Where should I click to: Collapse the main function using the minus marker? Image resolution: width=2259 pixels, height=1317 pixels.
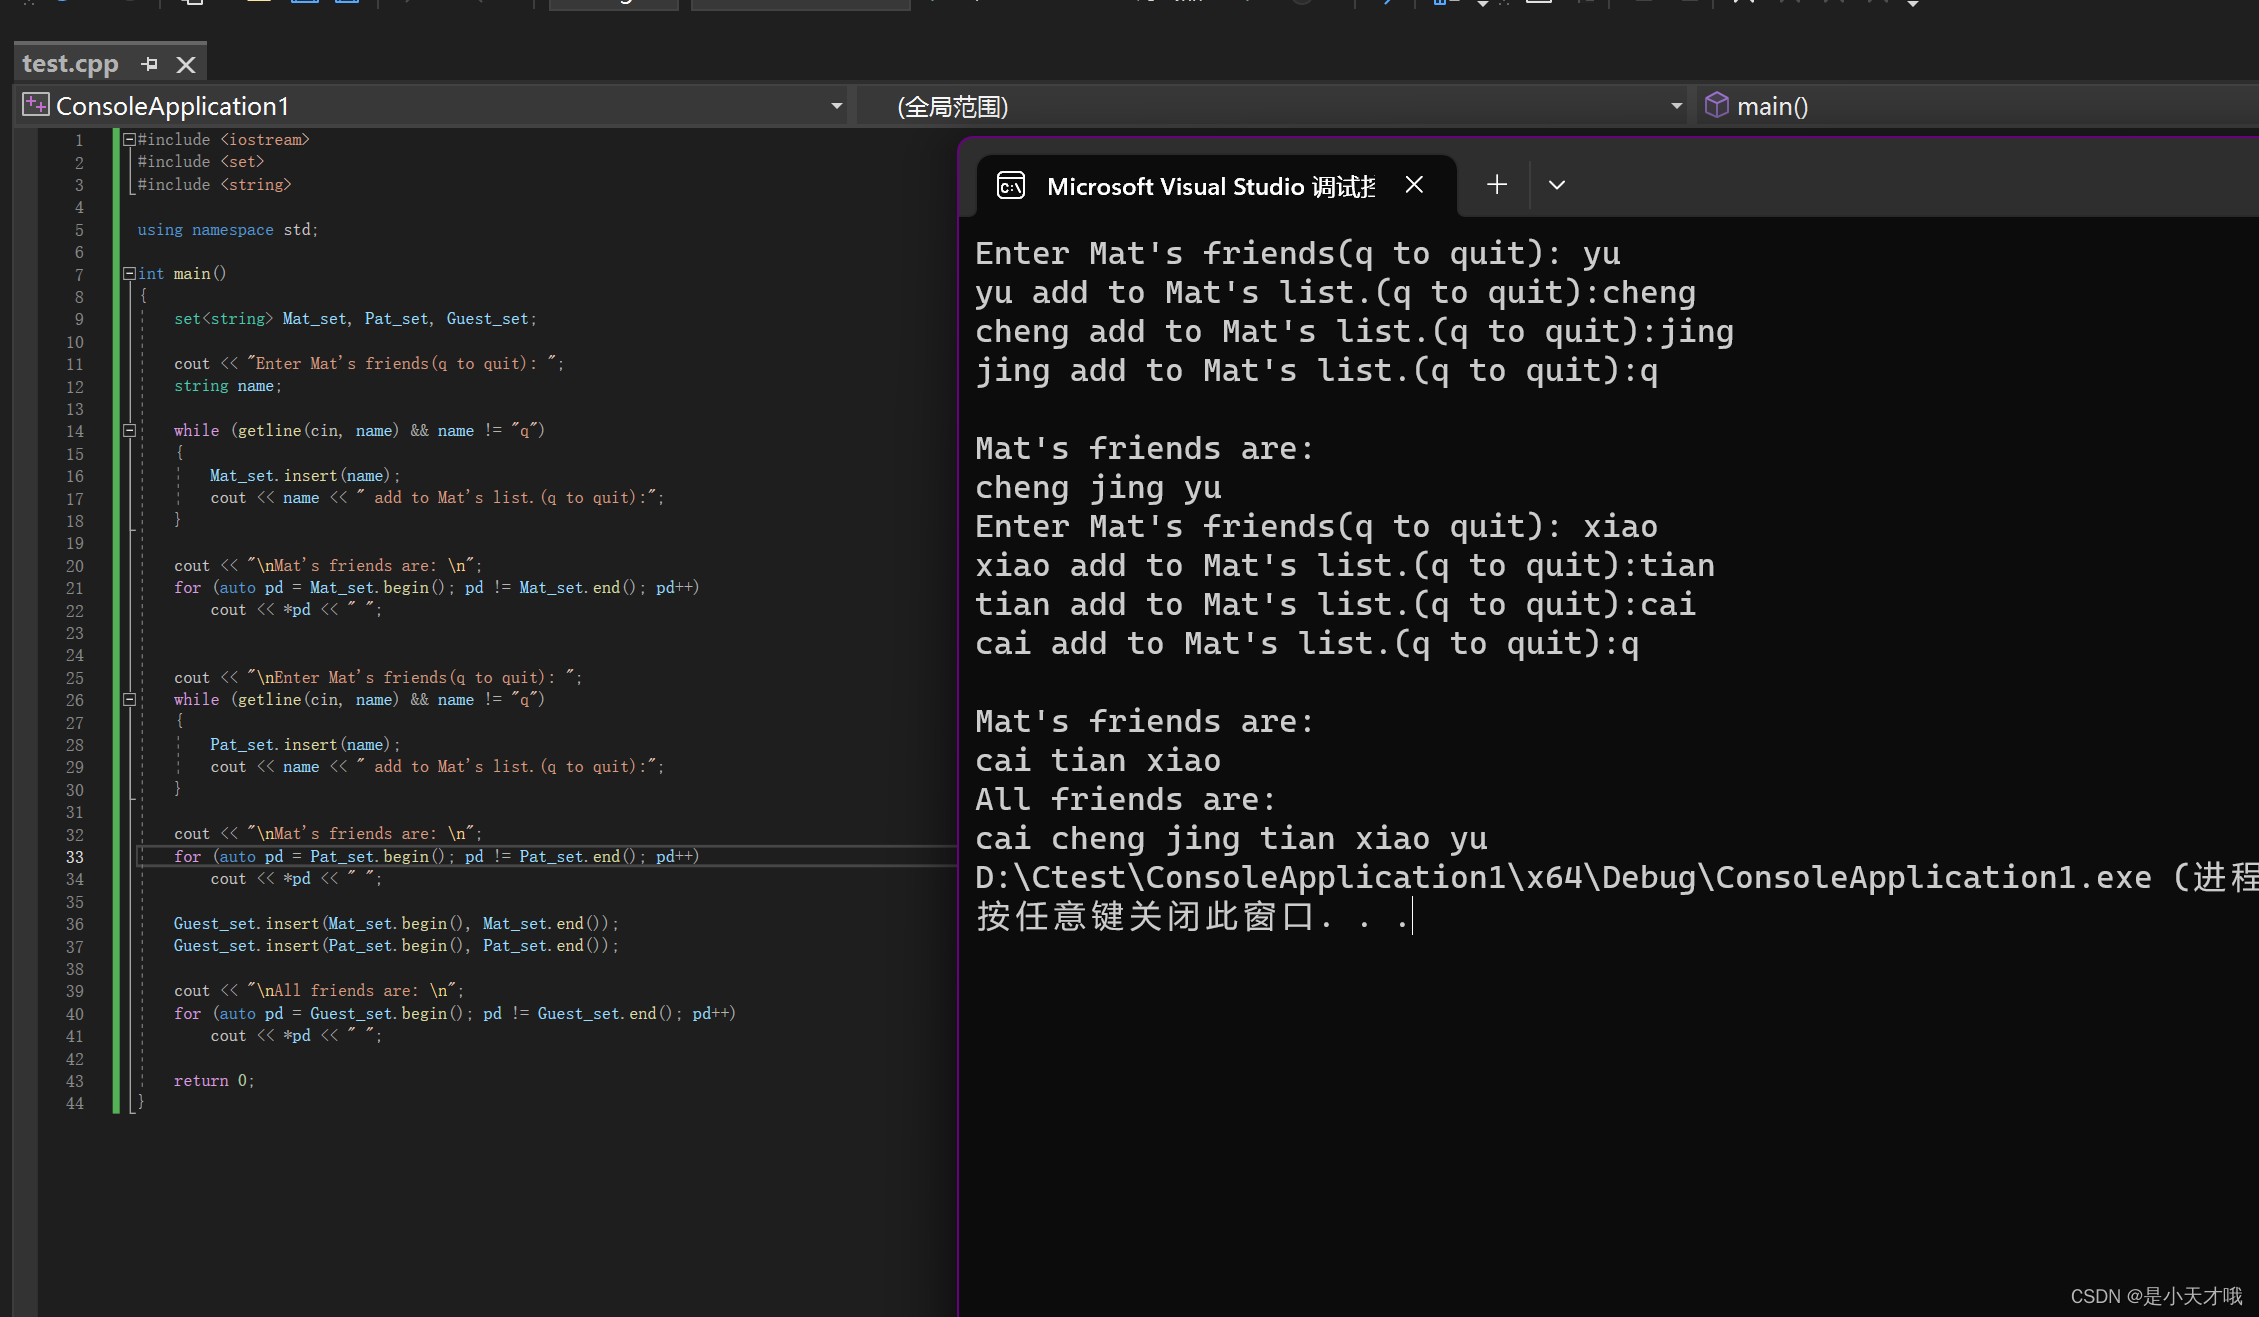[129, 273]
